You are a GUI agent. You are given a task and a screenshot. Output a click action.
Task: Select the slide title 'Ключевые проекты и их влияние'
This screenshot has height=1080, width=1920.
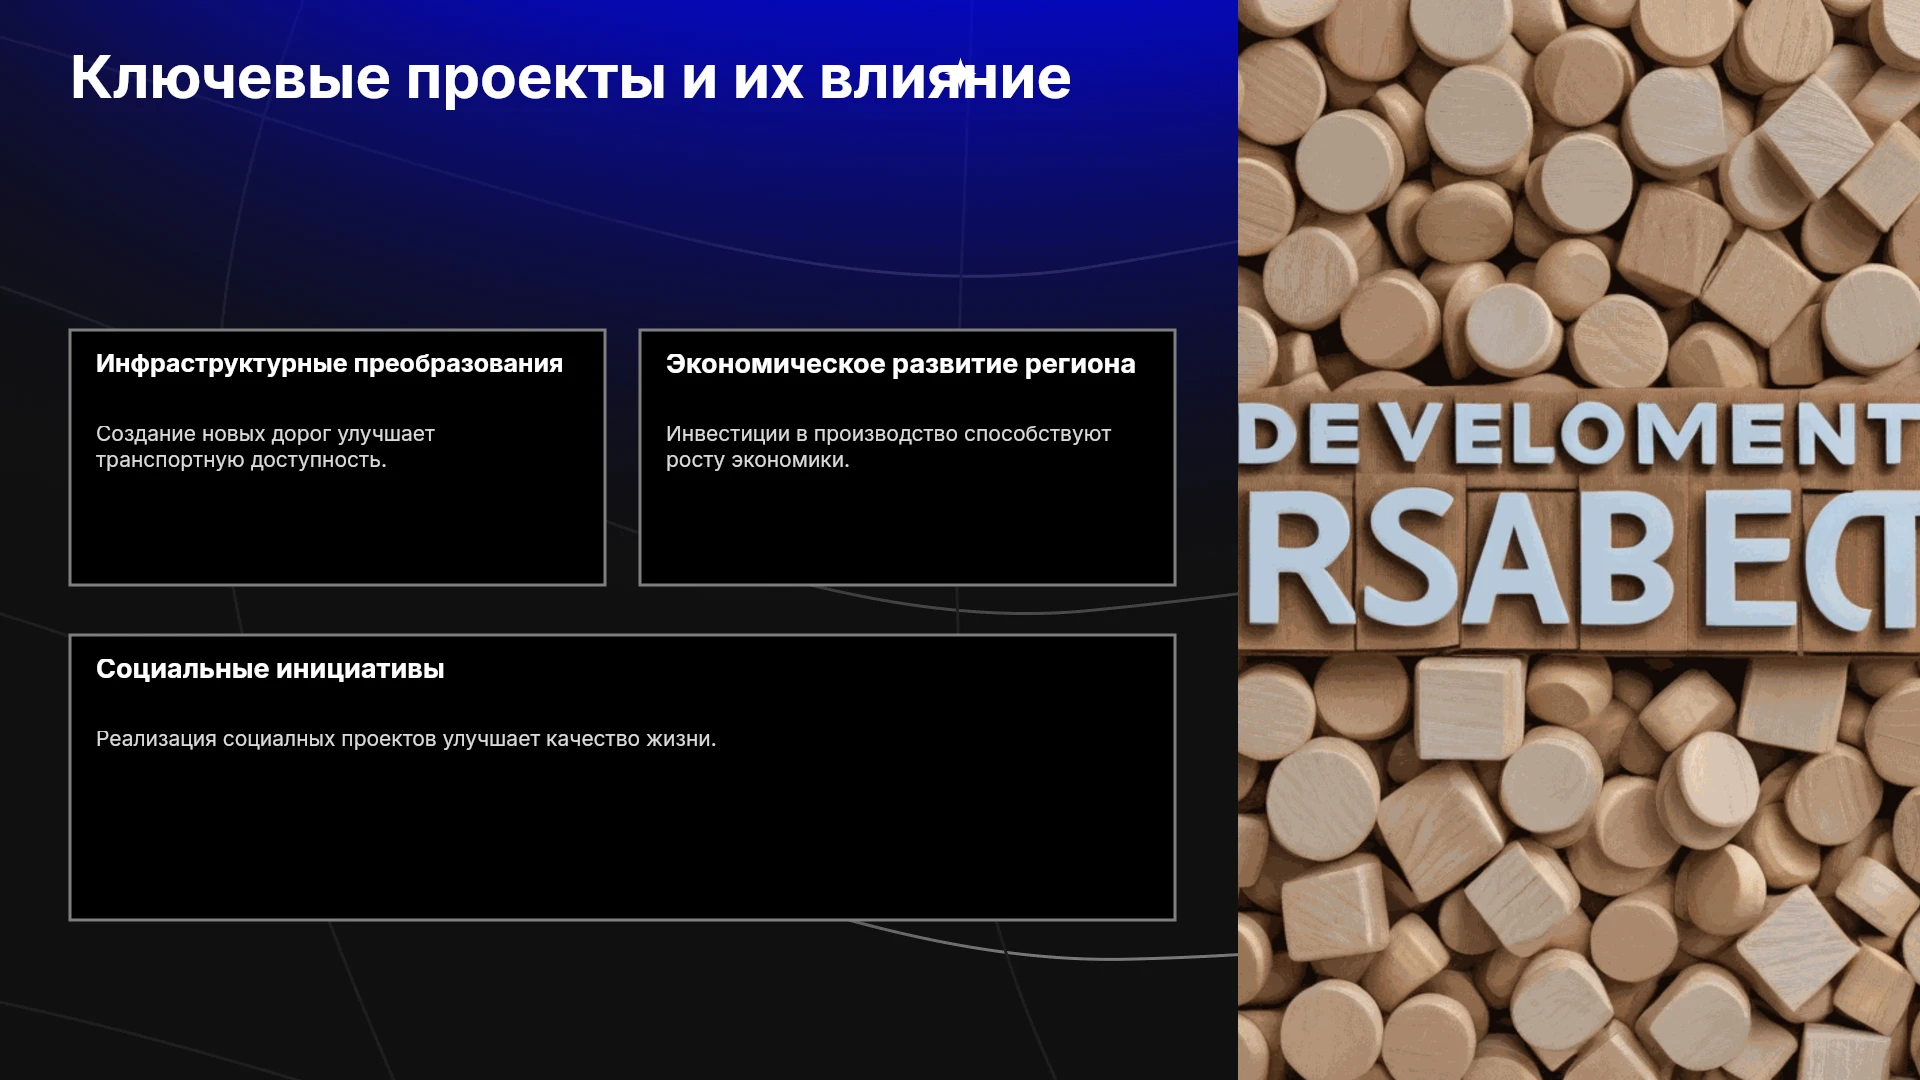pyautogui.click(x=570, y=77)
